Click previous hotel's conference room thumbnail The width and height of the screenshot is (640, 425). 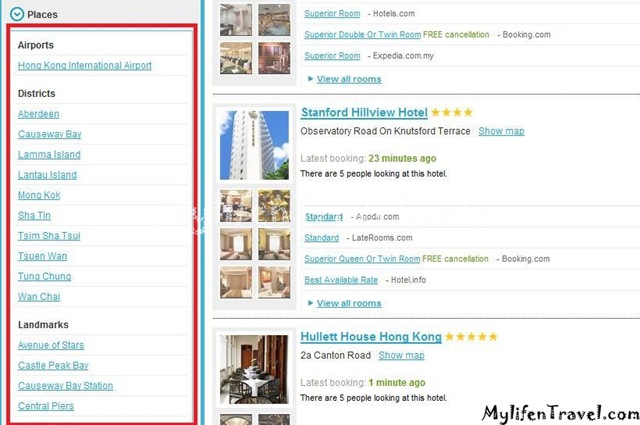pyautogui.click(x=236, y=58)
